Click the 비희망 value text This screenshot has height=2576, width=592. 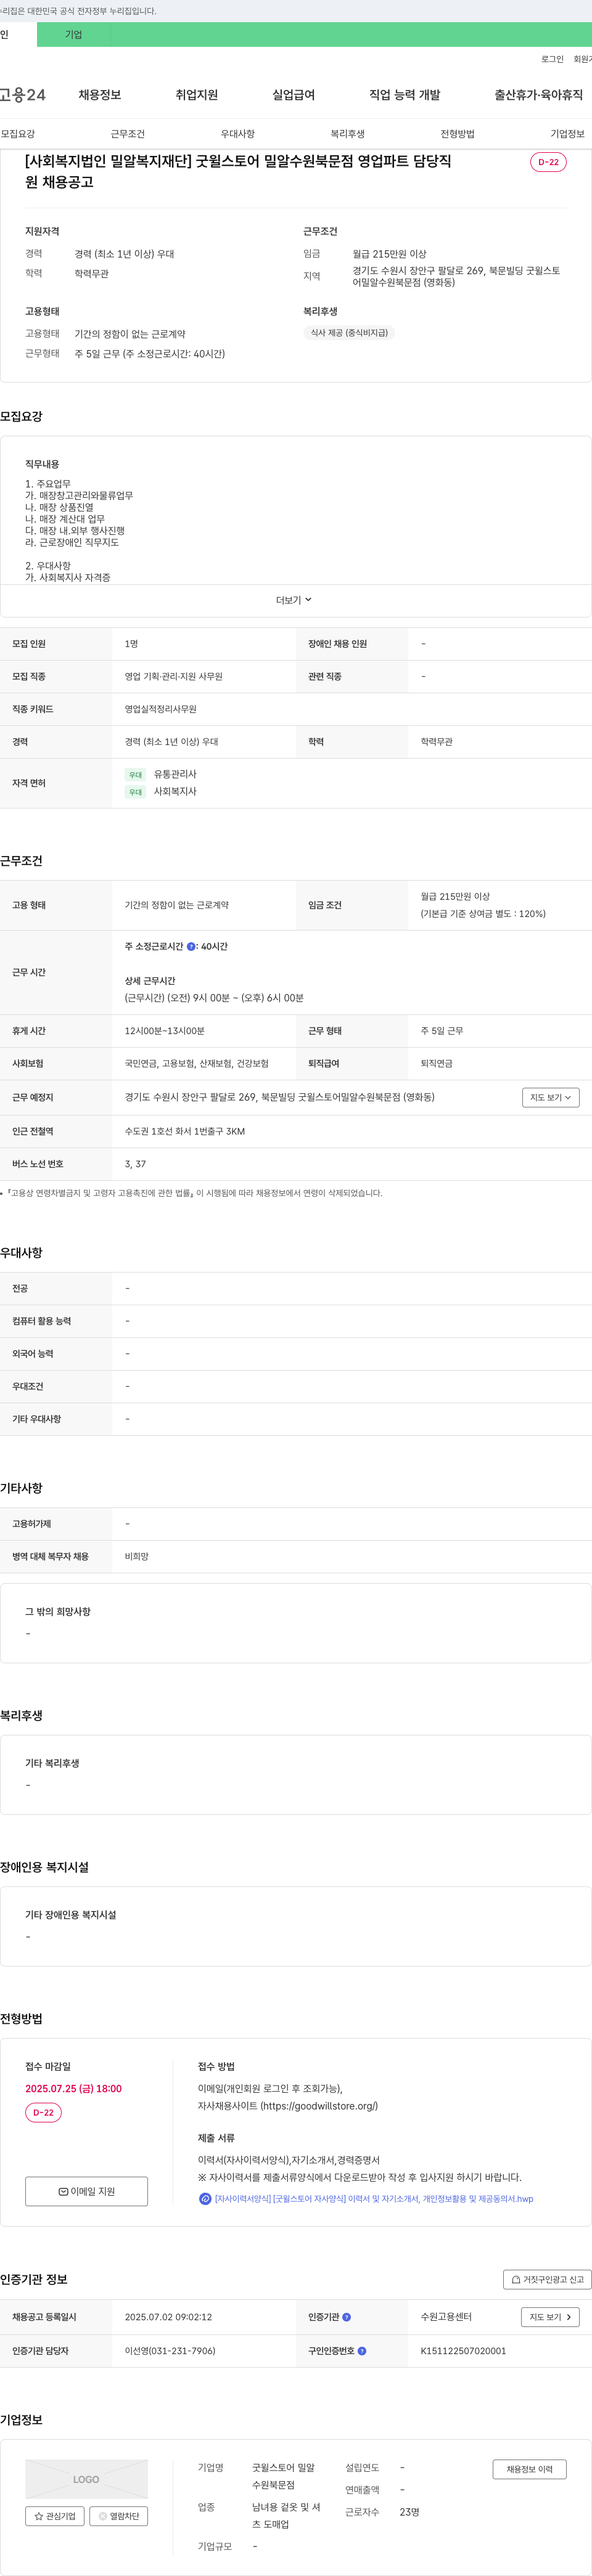(x=136, y=1557)
